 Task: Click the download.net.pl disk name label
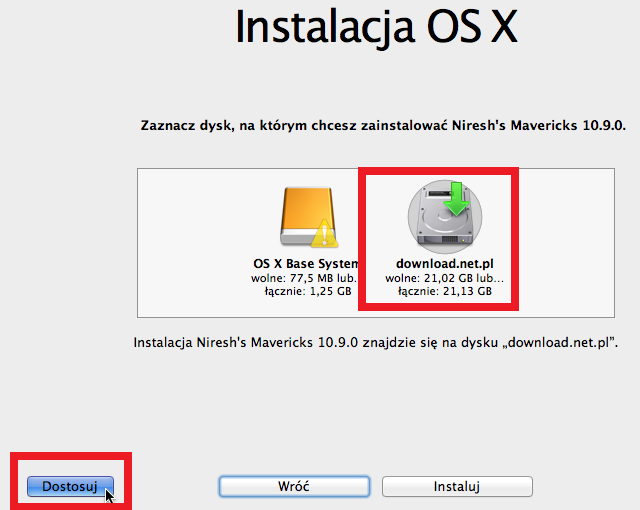(445, 264)
